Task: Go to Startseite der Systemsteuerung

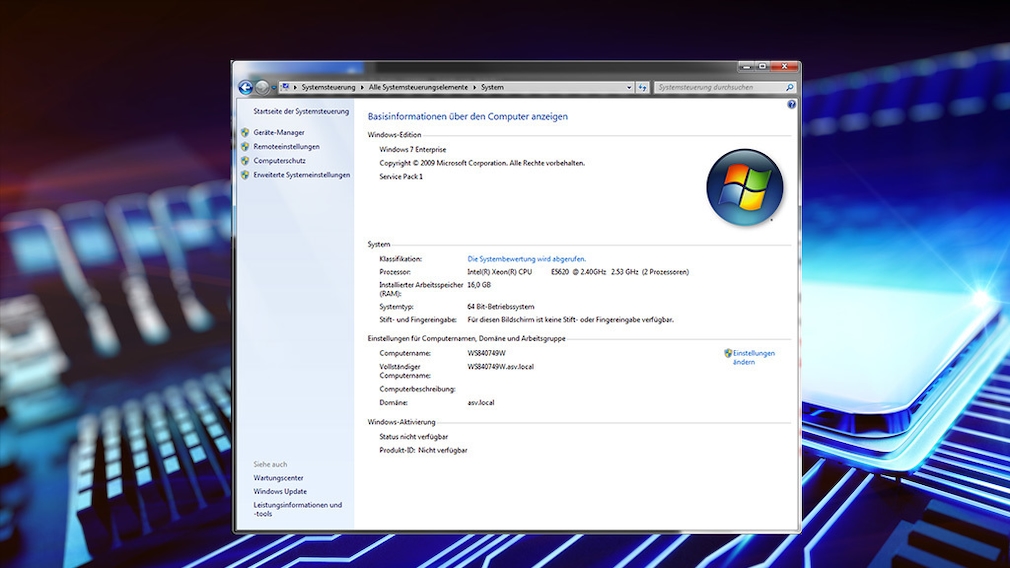Action: pyautogui.click(x=301, y=112)
